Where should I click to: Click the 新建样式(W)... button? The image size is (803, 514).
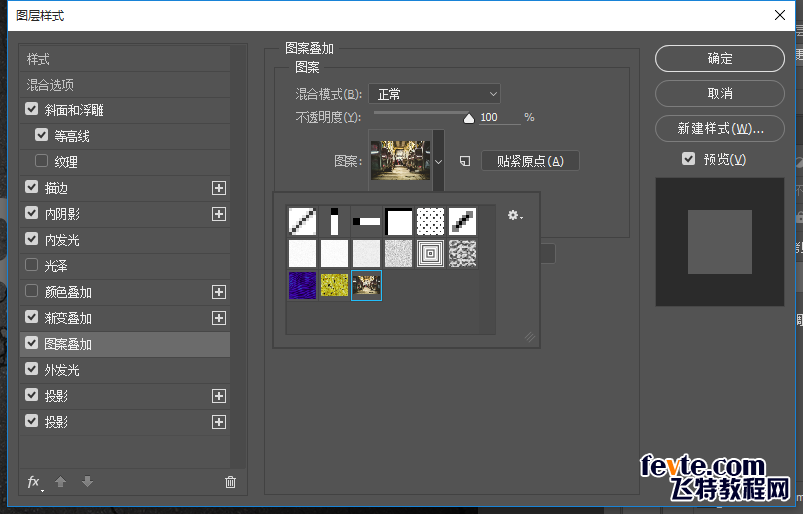pos(720,128)
